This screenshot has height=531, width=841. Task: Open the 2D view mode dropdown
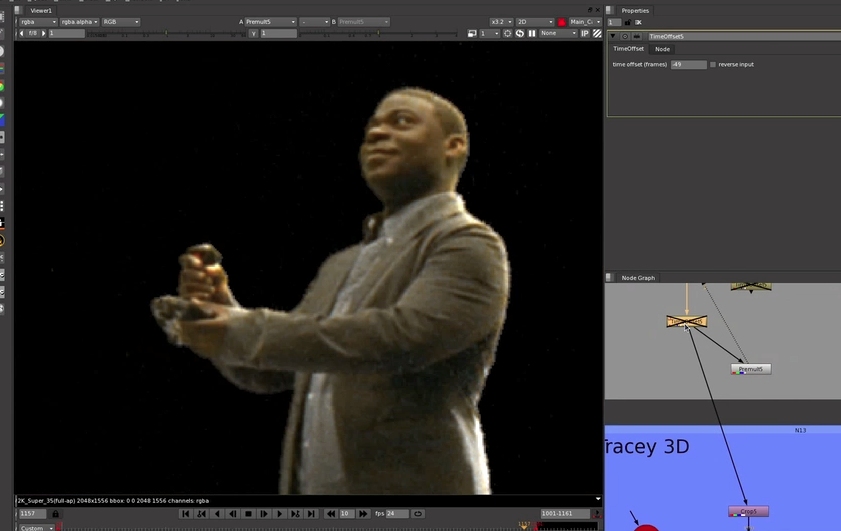(x=534, y=22)
